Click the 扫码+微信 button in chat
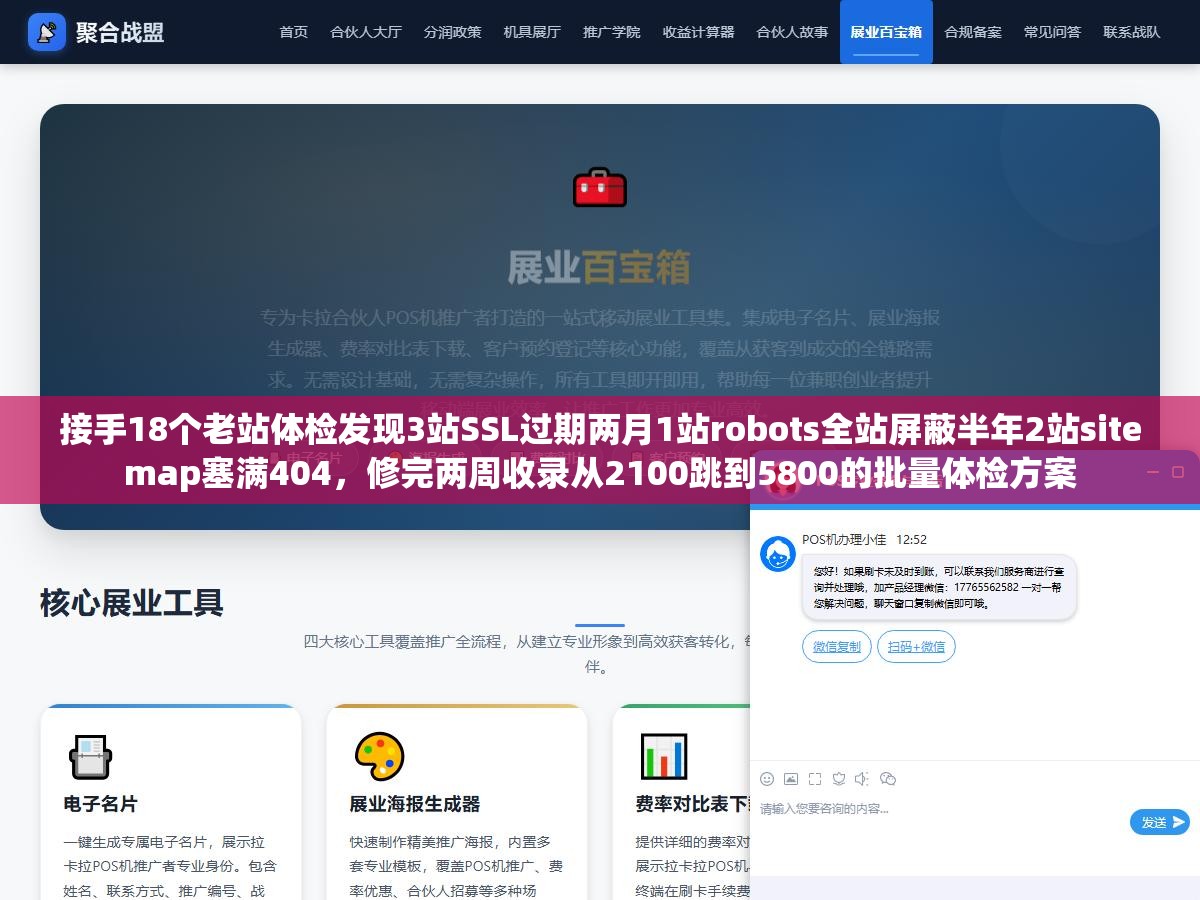The height and width of the screenshot is (900, 1200). 916,647
